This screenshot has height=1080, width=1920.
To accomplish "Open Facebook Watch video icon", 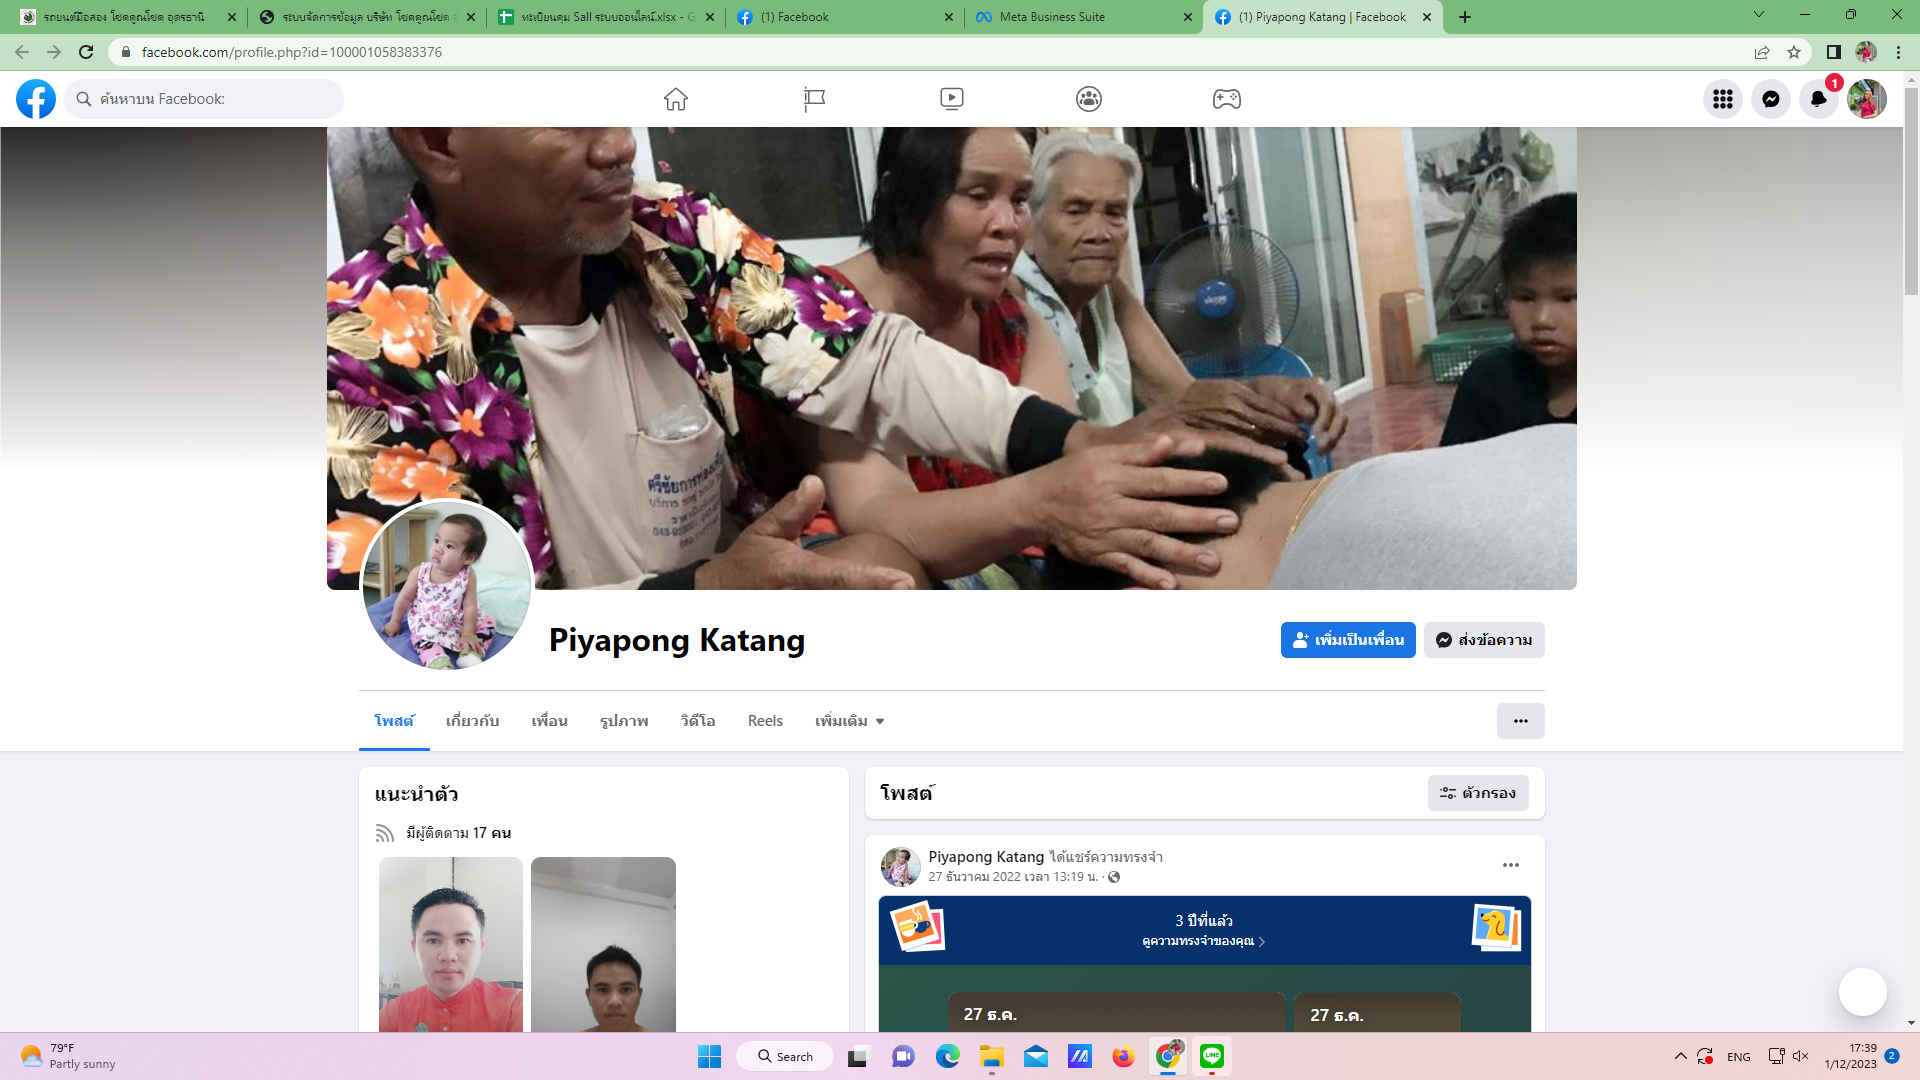I will click(x=952, y=99).
